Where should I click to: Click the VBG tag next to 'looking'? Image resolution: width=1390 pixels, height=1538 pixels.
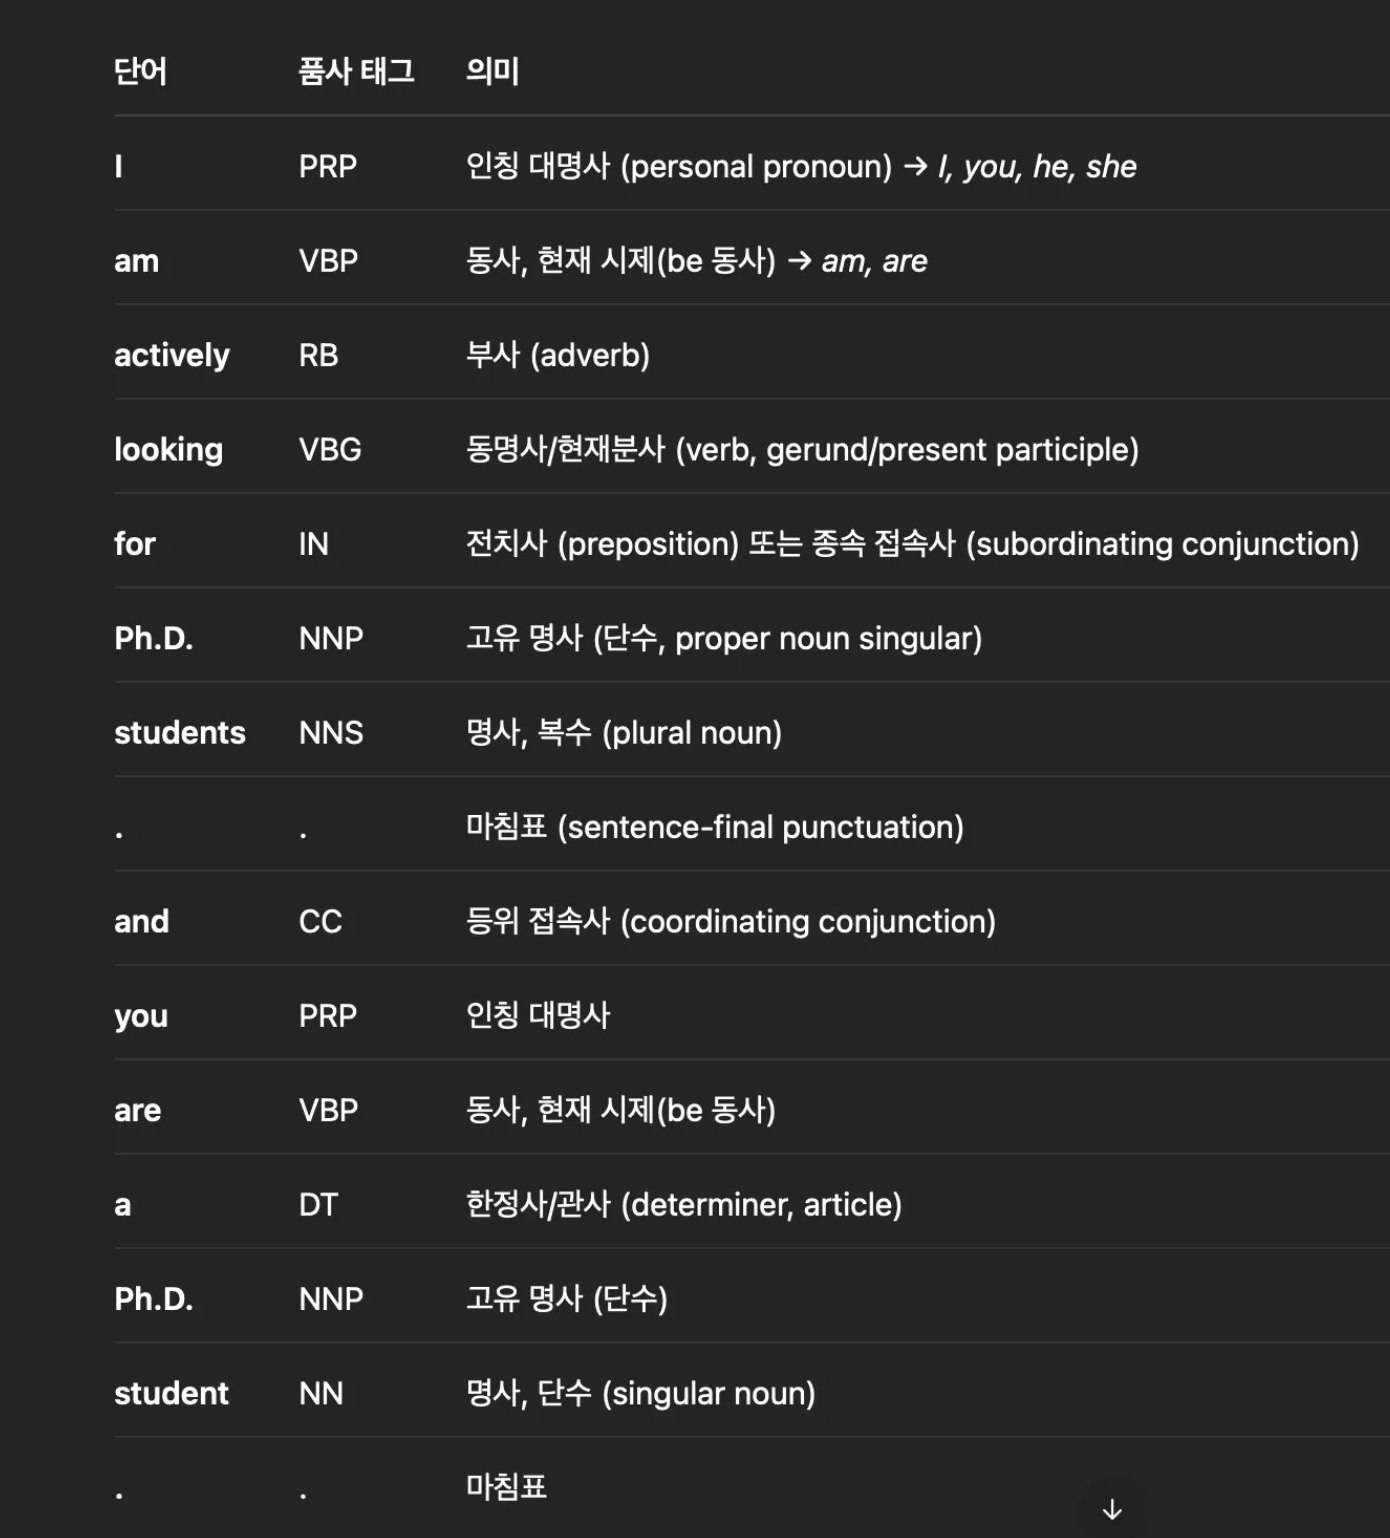pyautogui.click(x=330, y=450)
